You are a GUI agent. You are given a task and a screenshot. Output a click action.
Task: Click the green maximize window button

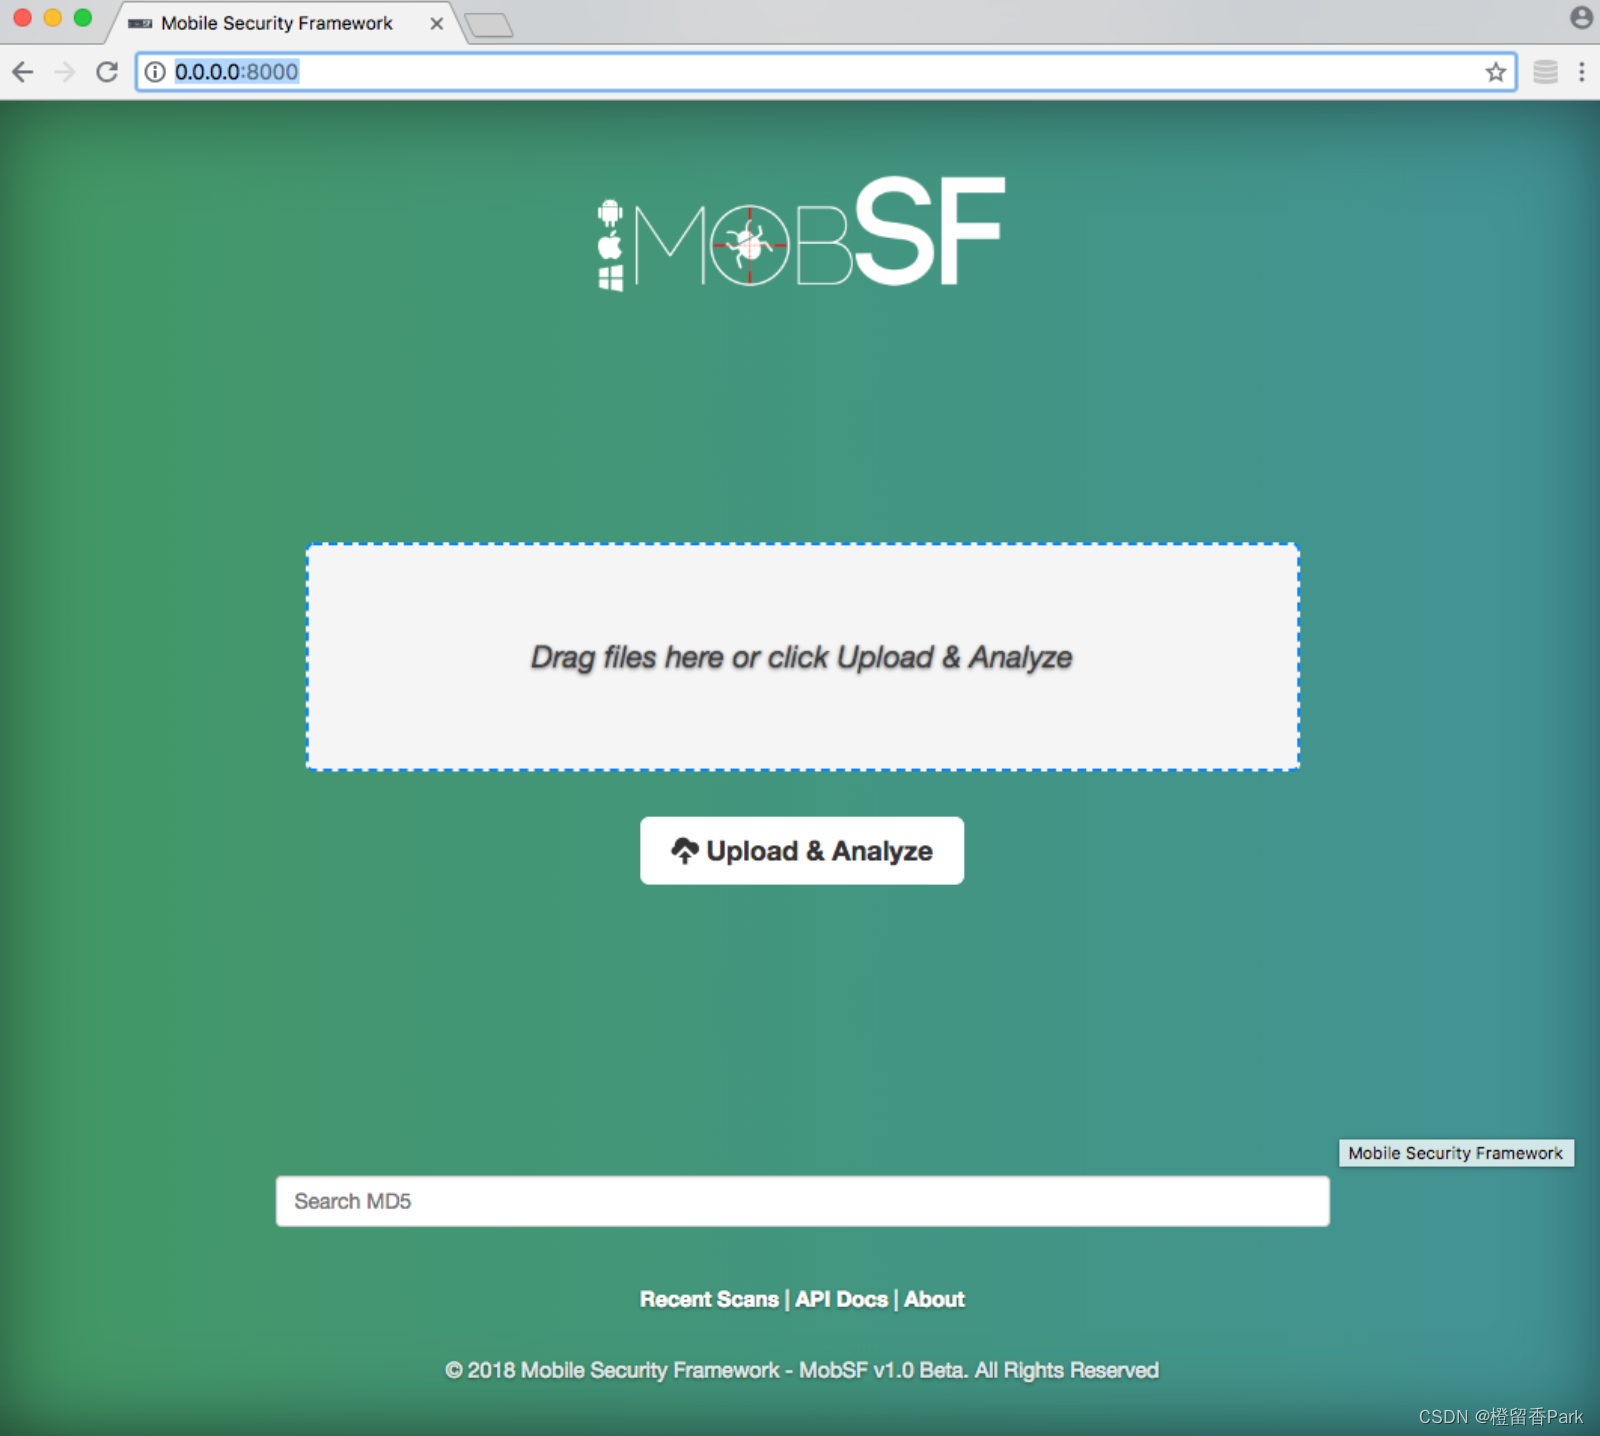point(83,18)
